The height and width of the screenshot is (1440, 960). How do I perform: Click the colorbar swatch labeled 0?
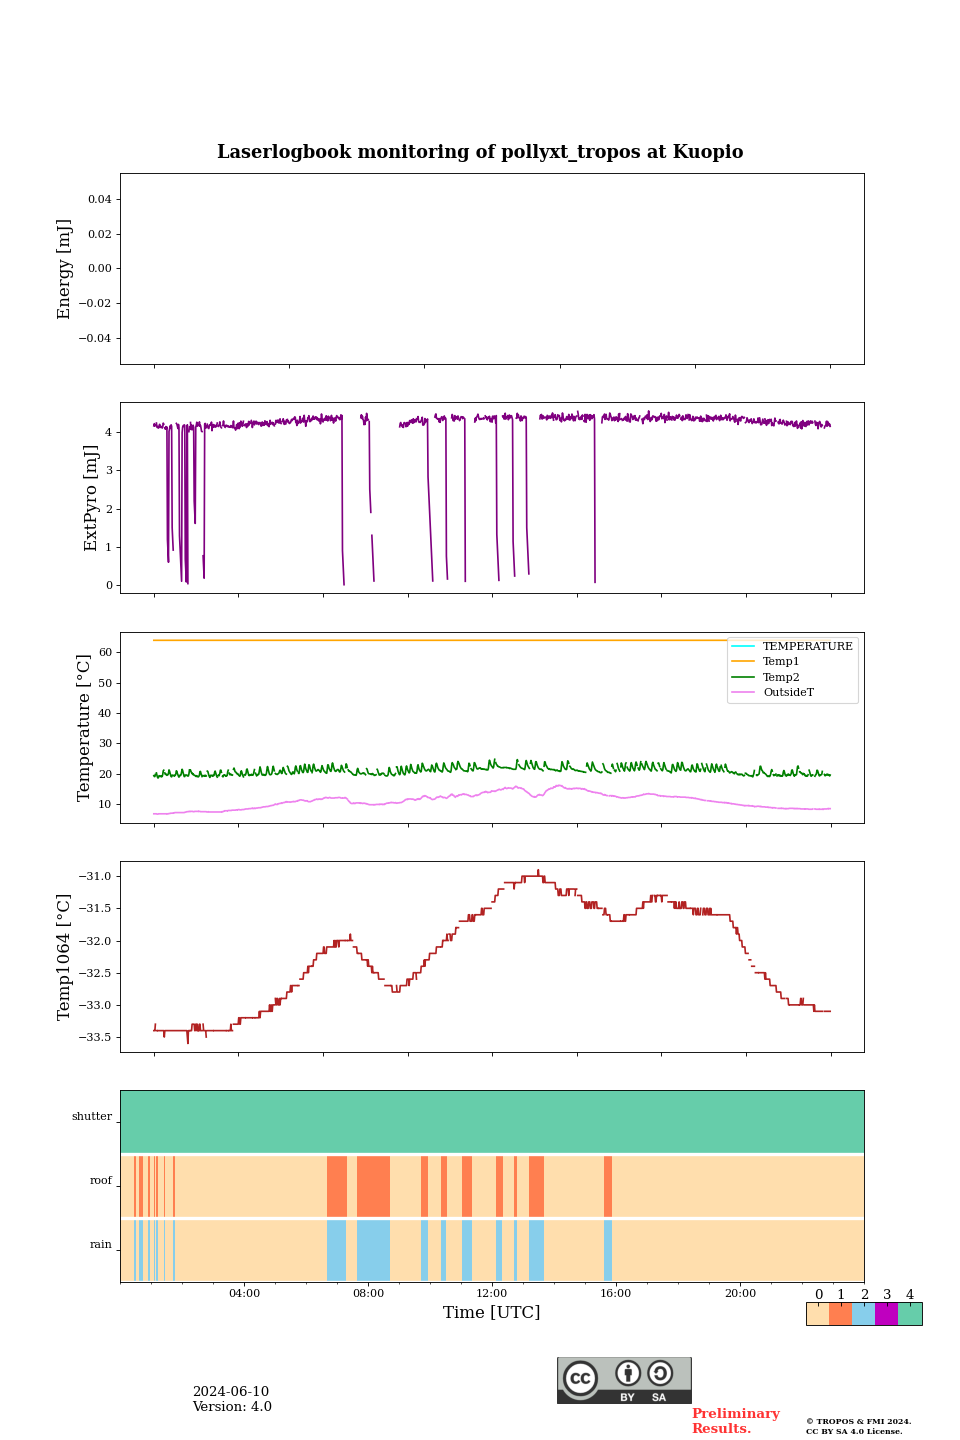[817, 1314]
